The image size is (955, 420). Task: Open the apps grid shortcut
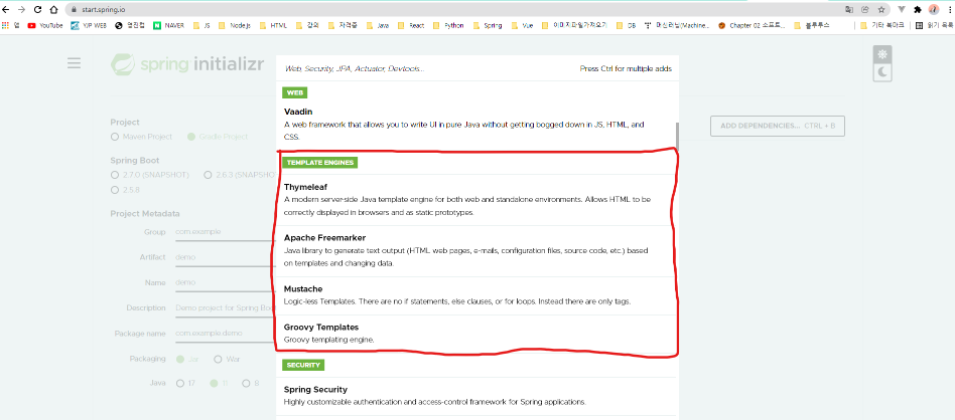[x=11, y=26]
